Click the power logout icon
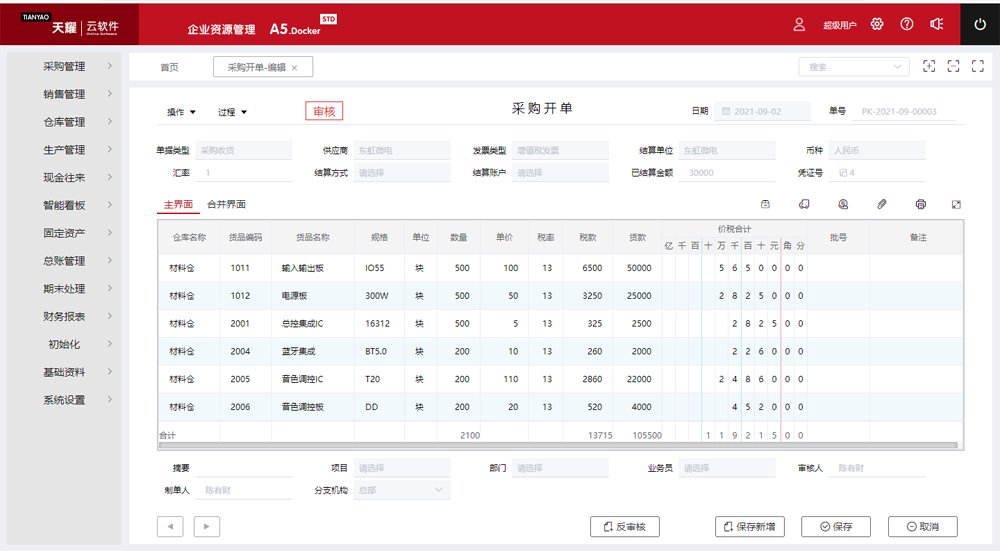1000x551 pixels. 980,24
